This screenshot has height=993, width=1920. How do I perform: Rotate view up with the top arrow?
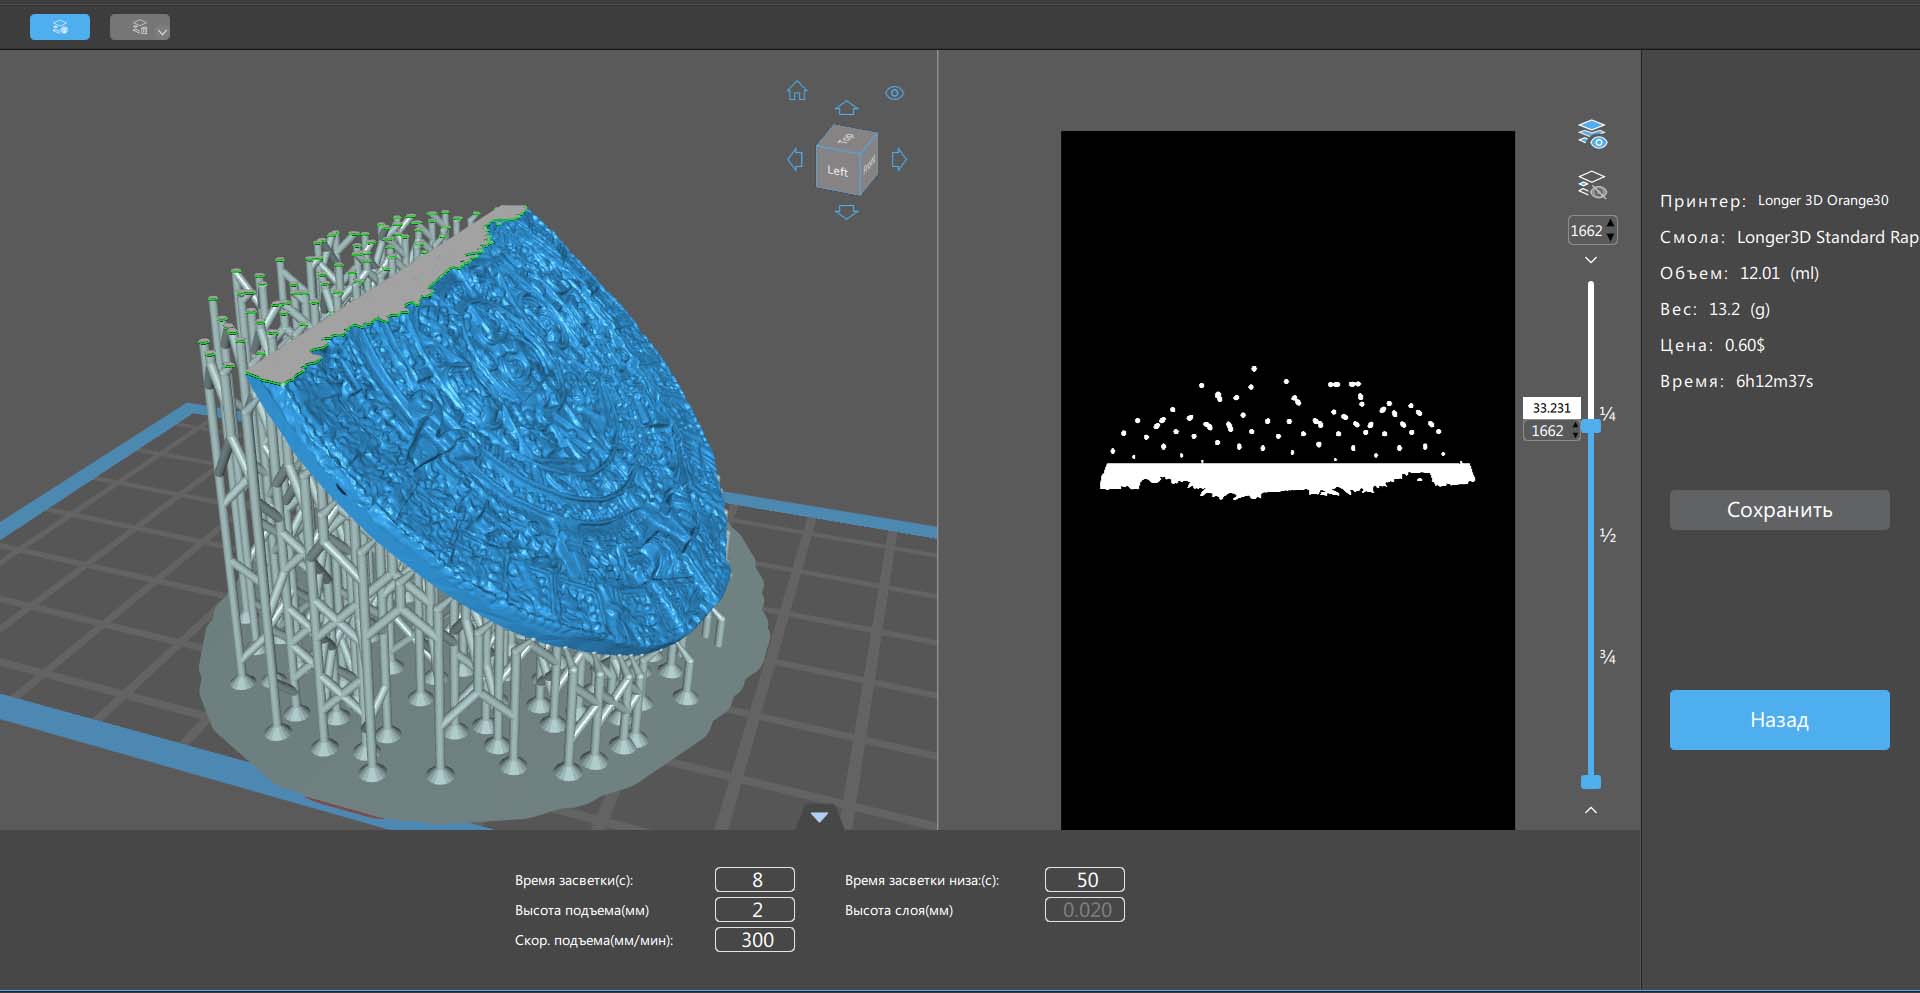pyautogui.click(x=846, y=108)
